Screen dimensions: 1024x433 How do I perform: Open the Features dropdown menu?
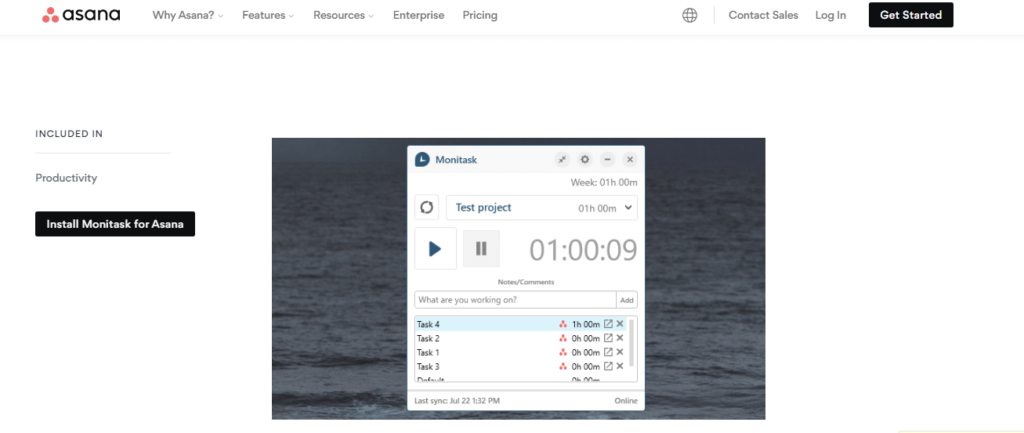[x=269, y=15]
